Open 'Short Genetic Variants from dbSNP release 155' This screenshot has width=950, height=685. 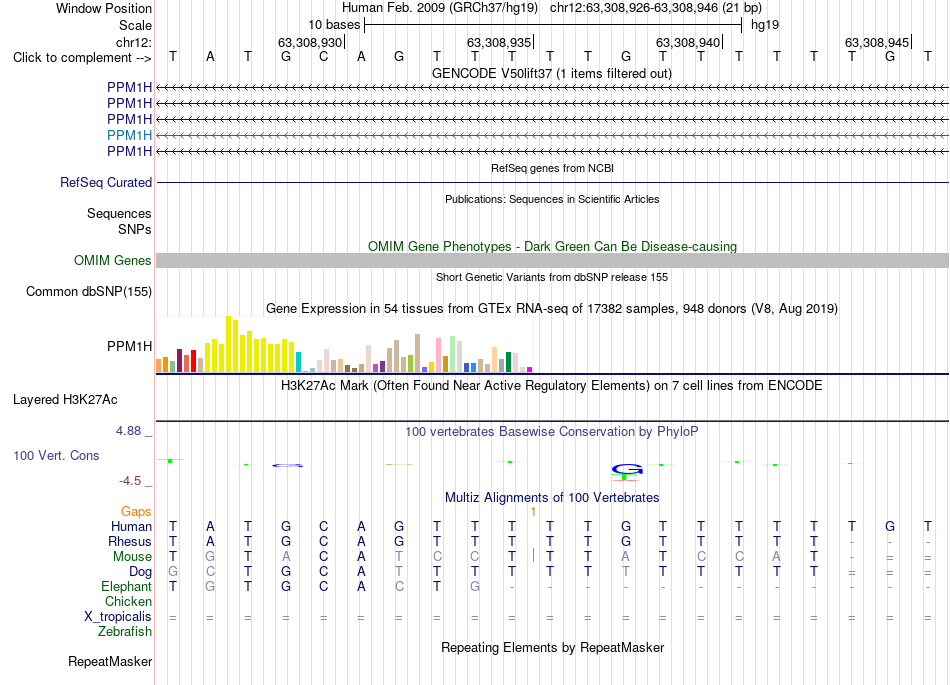tap(552, 277)
